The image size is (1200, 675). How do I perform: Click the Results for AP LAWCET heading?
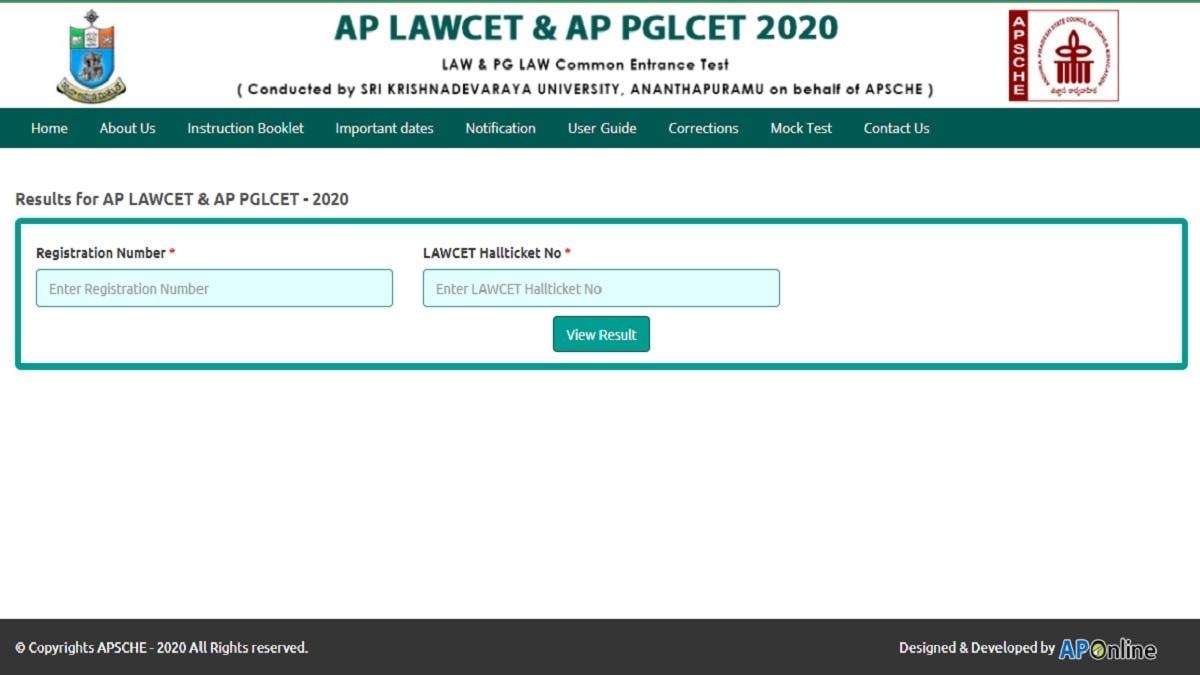[x=181, y=199]
